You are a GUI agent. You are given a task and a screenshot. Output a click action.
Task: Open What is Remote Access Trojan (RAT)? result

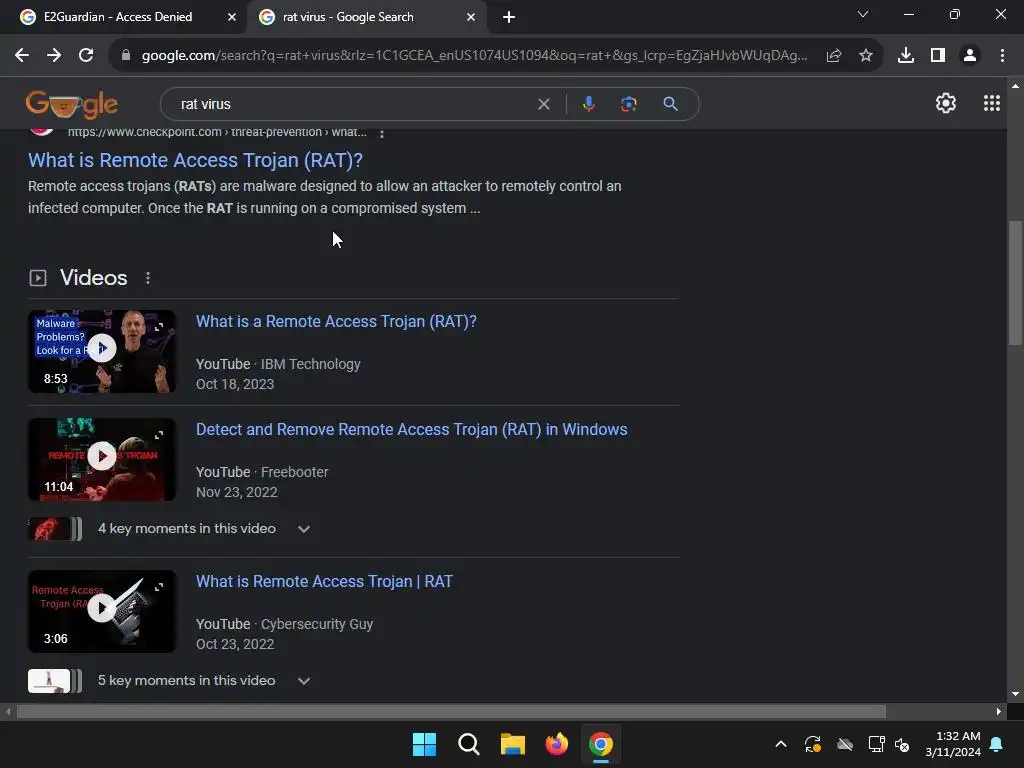(195, 160)
